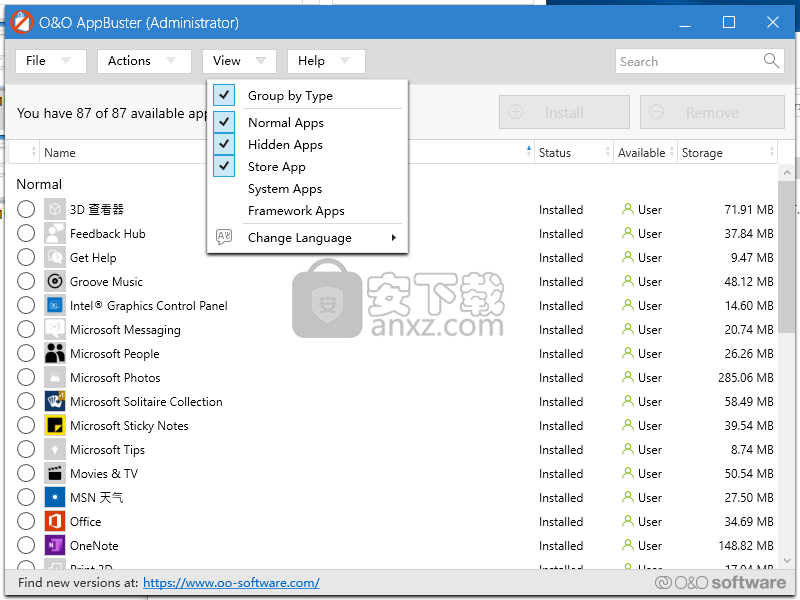Enable Framework Apps in View menu

[x=296, y=211]
